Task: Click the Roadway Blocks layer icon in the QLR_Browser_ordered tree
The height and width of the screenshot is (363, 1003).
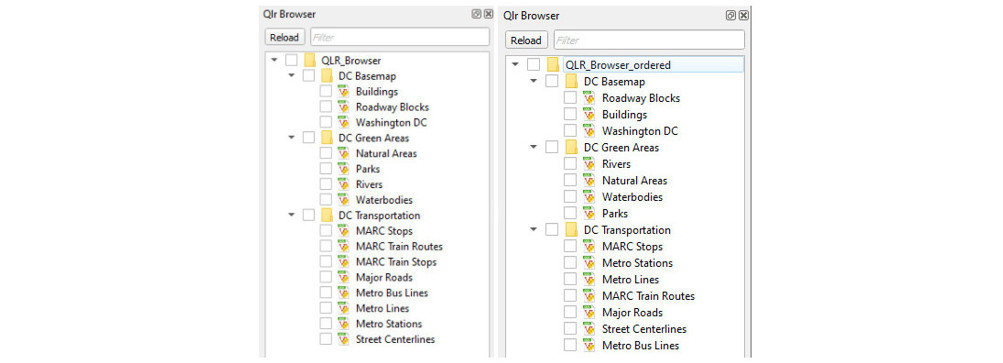Action: pyautogui.click(x=589, y=98)
